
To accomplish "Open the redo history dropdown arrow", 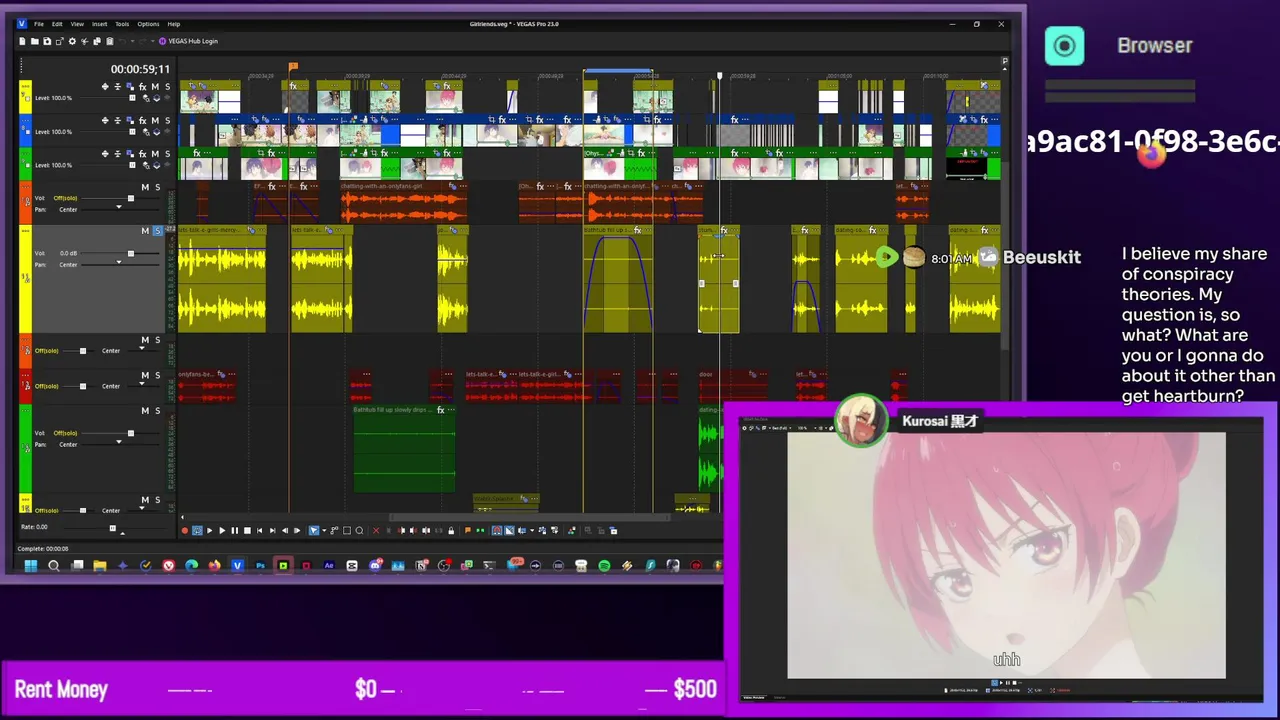I will (153, 41).
